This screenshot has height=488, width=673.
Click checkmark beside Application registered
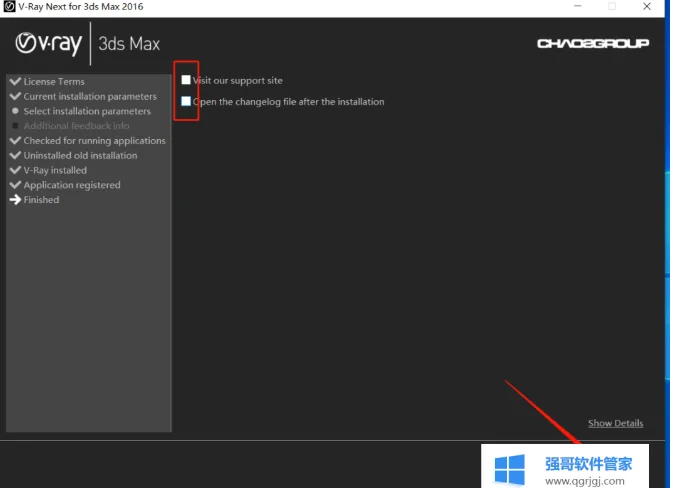(x=15, y=185)
